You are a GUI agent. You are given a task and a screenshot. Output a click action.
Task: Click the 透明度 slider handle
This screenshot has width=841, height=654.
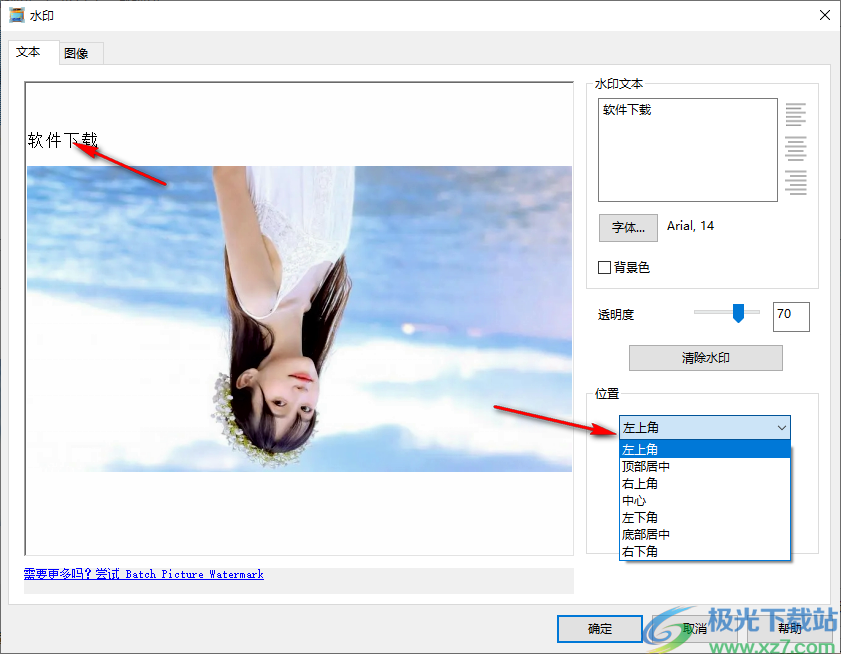[739, 313]
